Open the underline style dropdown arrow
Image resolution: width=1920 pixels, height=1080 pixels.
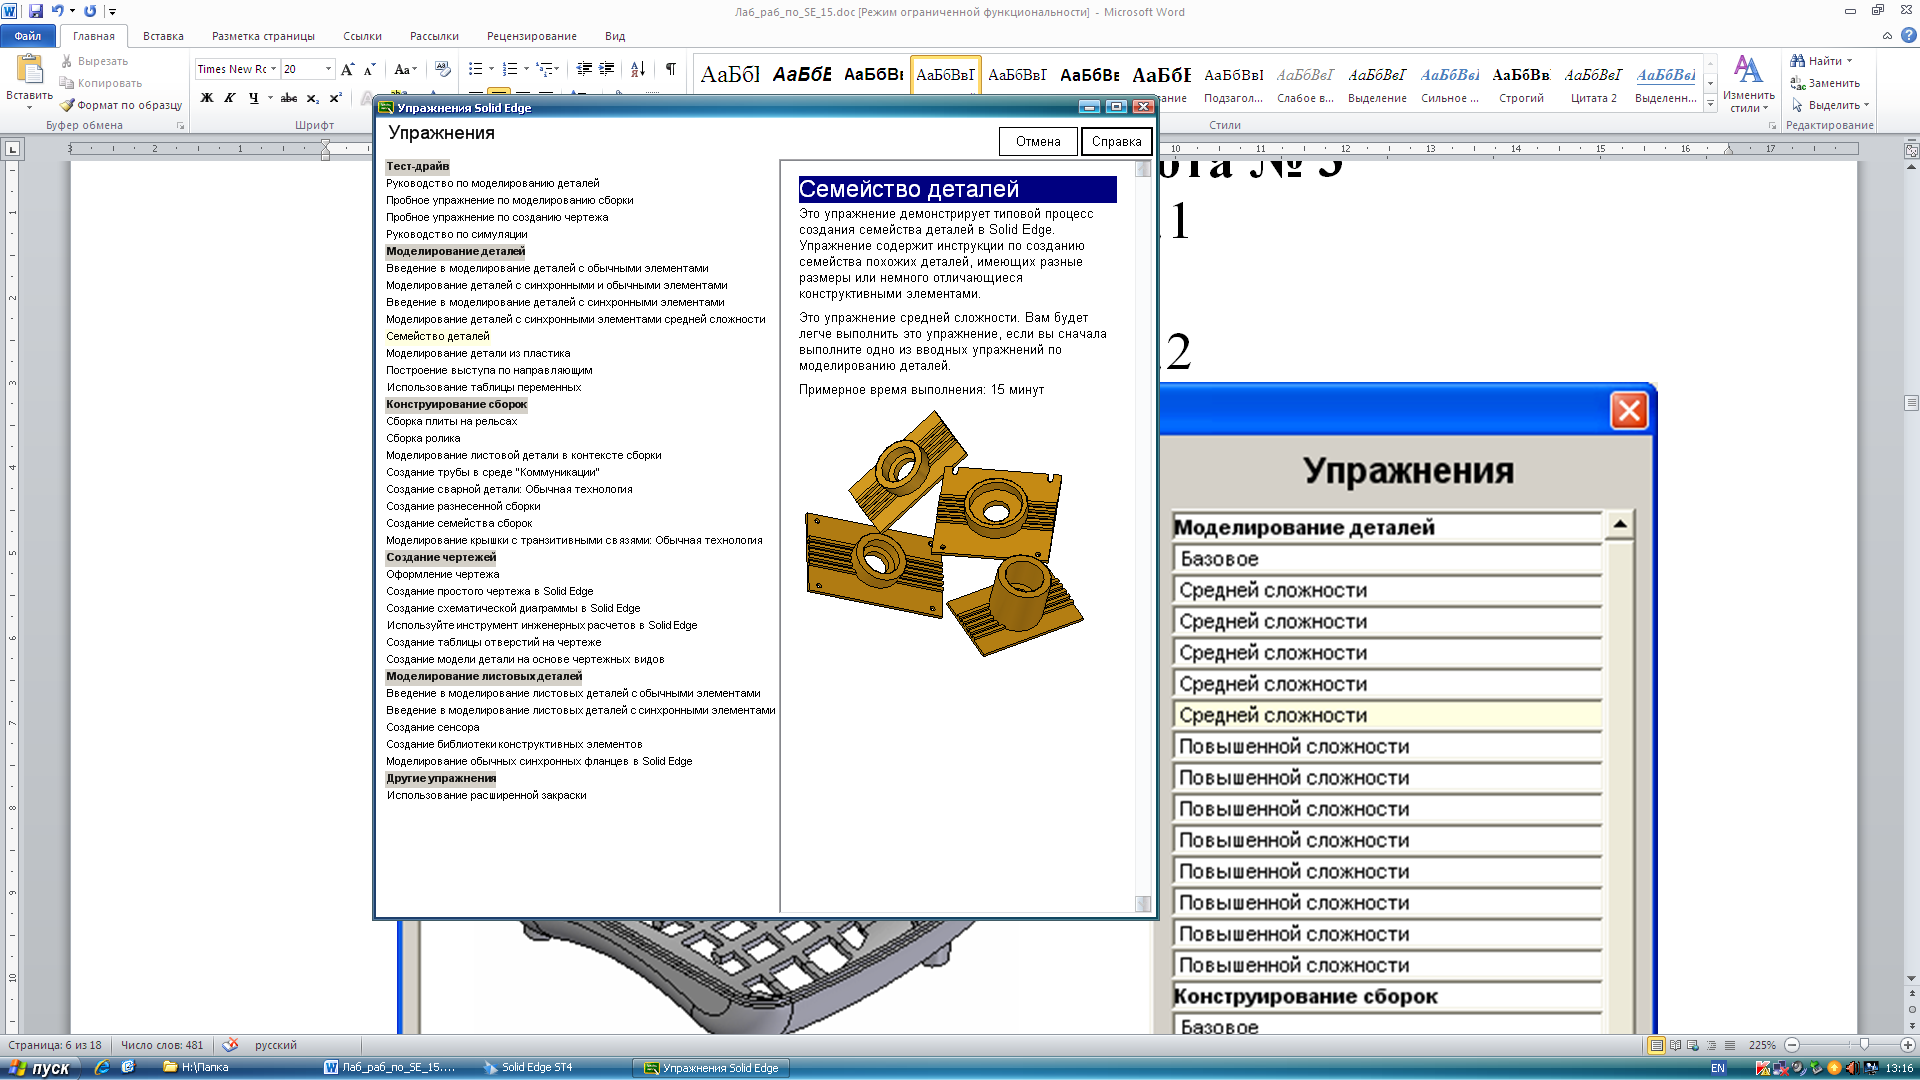(x=270, y=98)
